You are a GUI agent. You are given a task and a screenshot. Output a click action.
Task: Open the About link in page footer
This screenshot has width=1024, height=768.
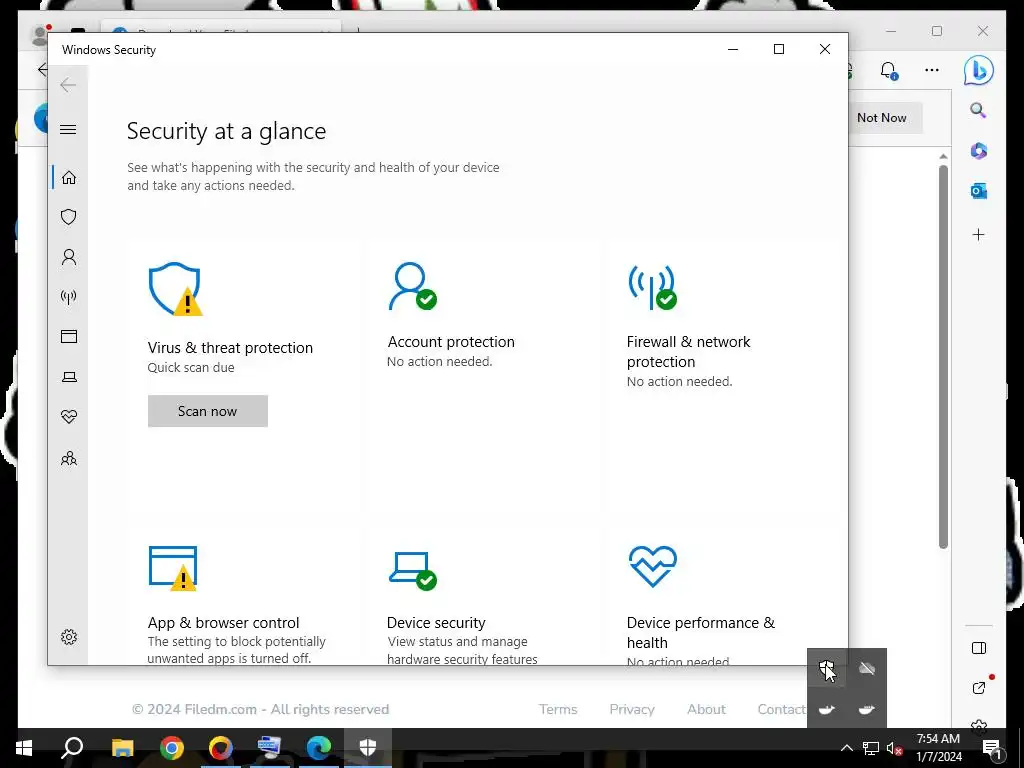click(706, 709)
